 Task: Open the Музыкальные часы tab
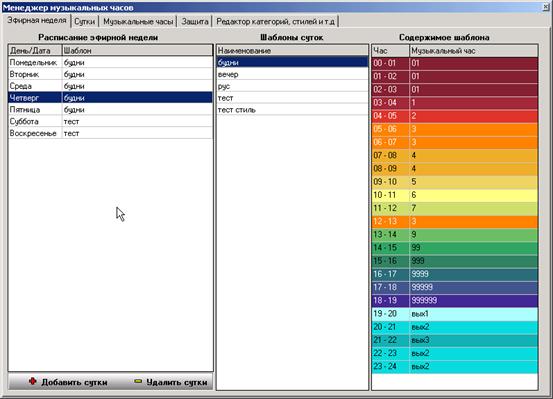(138, 22)
